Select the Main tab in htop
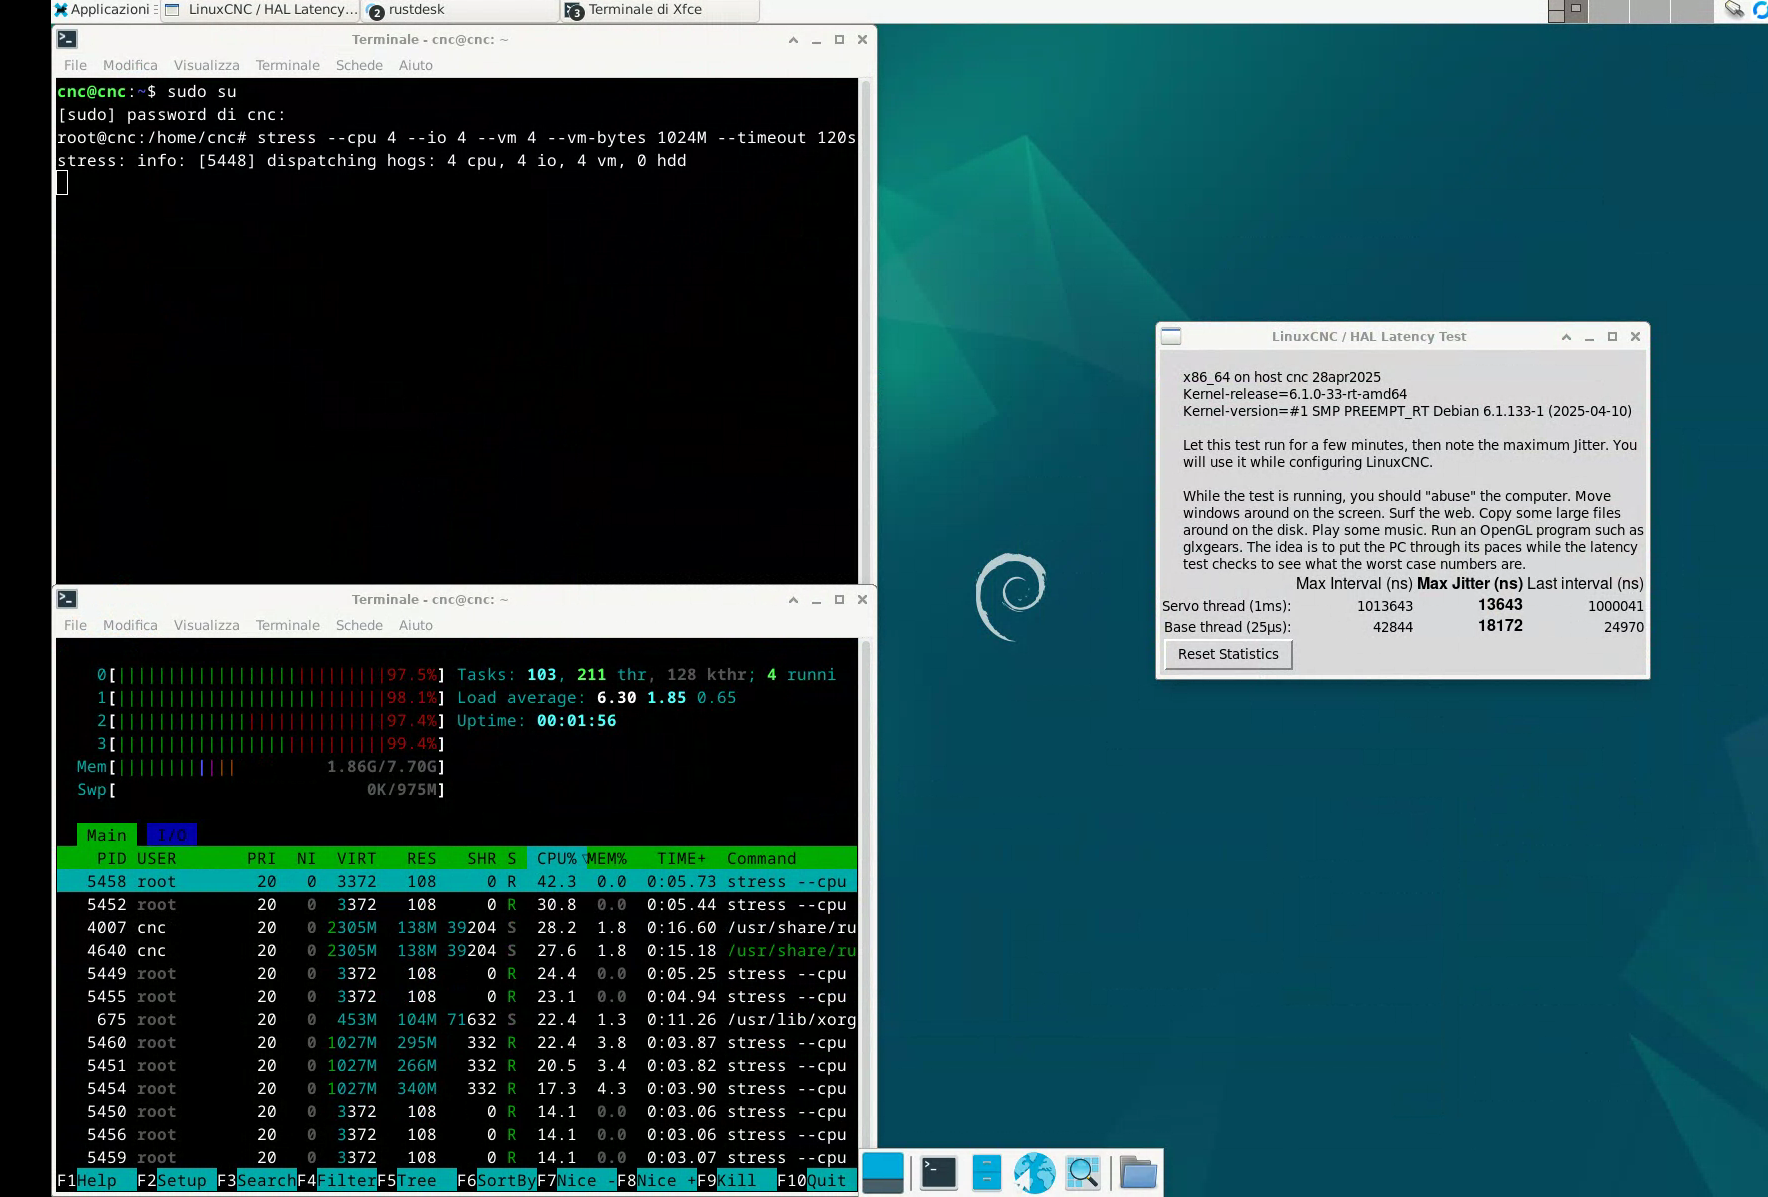1768x1197 pixels. (107, 835)
